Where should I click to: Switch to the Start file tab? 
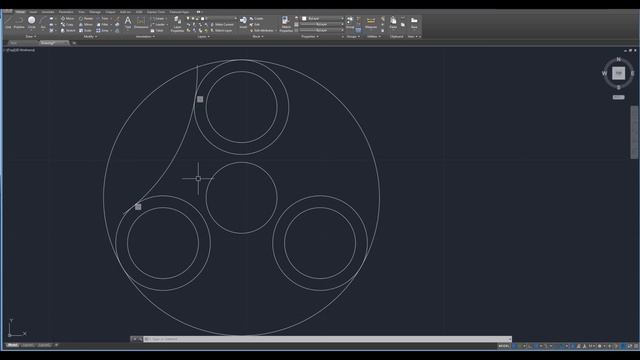click(14, 43)
